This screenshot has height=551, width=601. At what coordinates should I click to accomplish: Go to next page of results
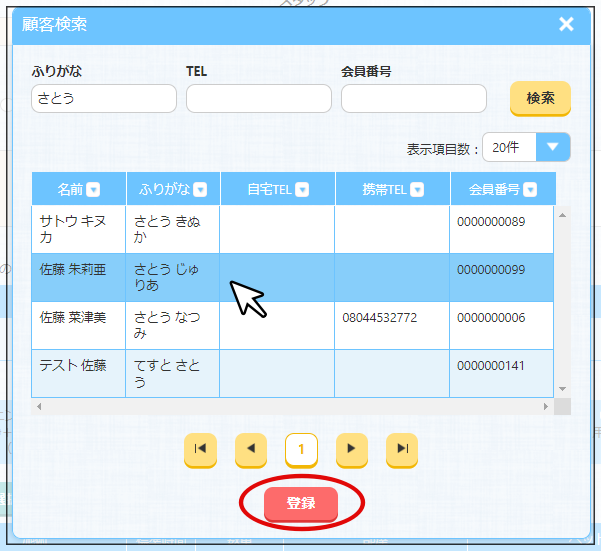[x=350, y=450]
